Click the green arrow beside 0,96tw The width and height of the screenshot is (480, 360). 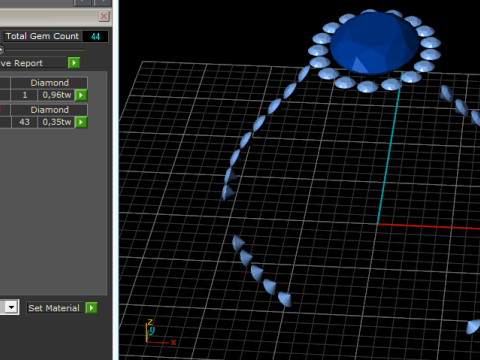click(81, 95)
